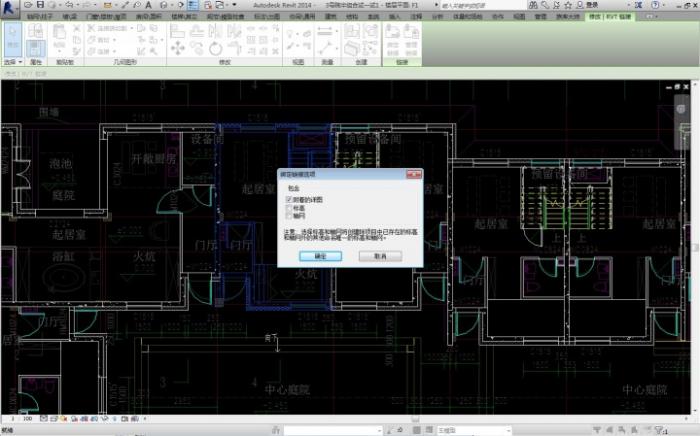Screen dimensions: 700x436
Task: Click the 确定 button in dialog
Action: (319, 256)
